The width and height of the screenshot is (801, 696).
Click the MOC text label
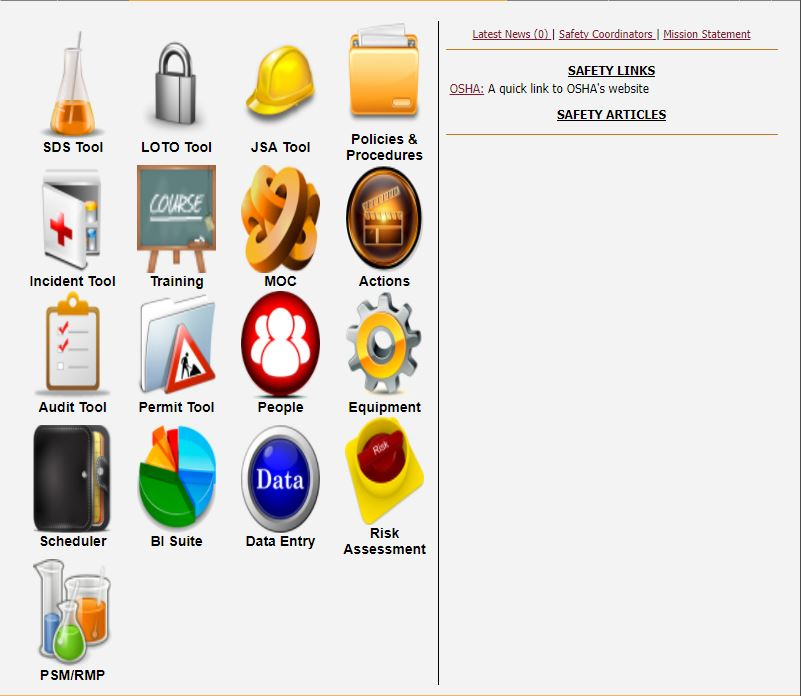(x=280, y=281)
